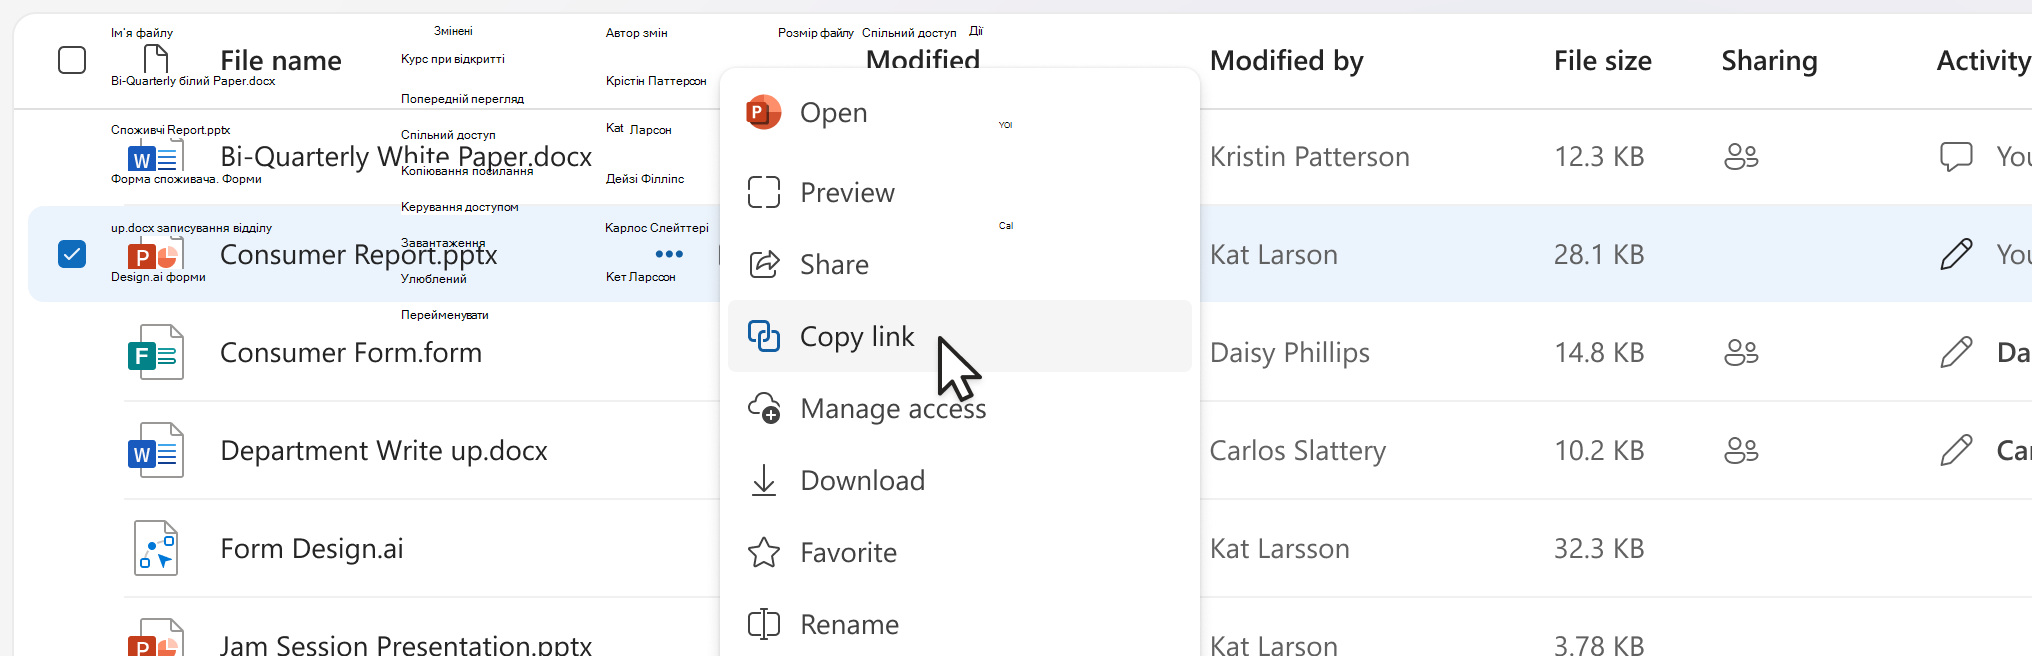Click the comment activity icon in Bi-Quarterly row
Image resolution: width=2032 pixels, height=656 pixels.
click(x=1956, y=156)
